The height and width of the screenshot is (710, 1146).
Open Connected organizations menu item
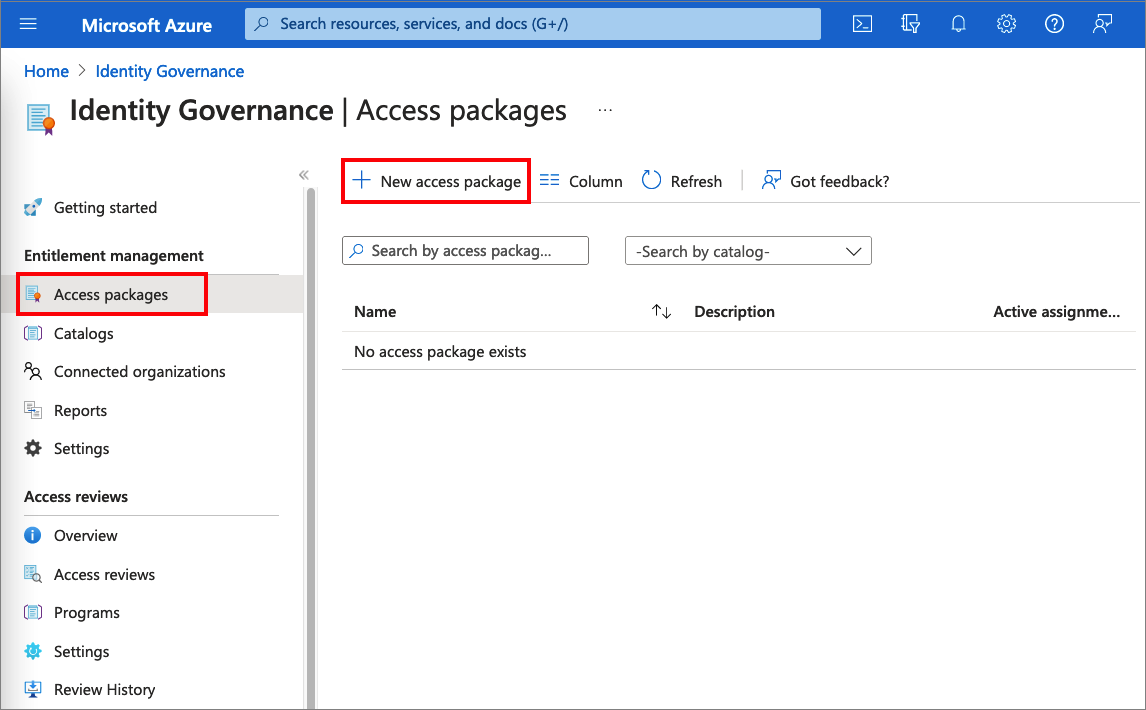click(139, 371)
